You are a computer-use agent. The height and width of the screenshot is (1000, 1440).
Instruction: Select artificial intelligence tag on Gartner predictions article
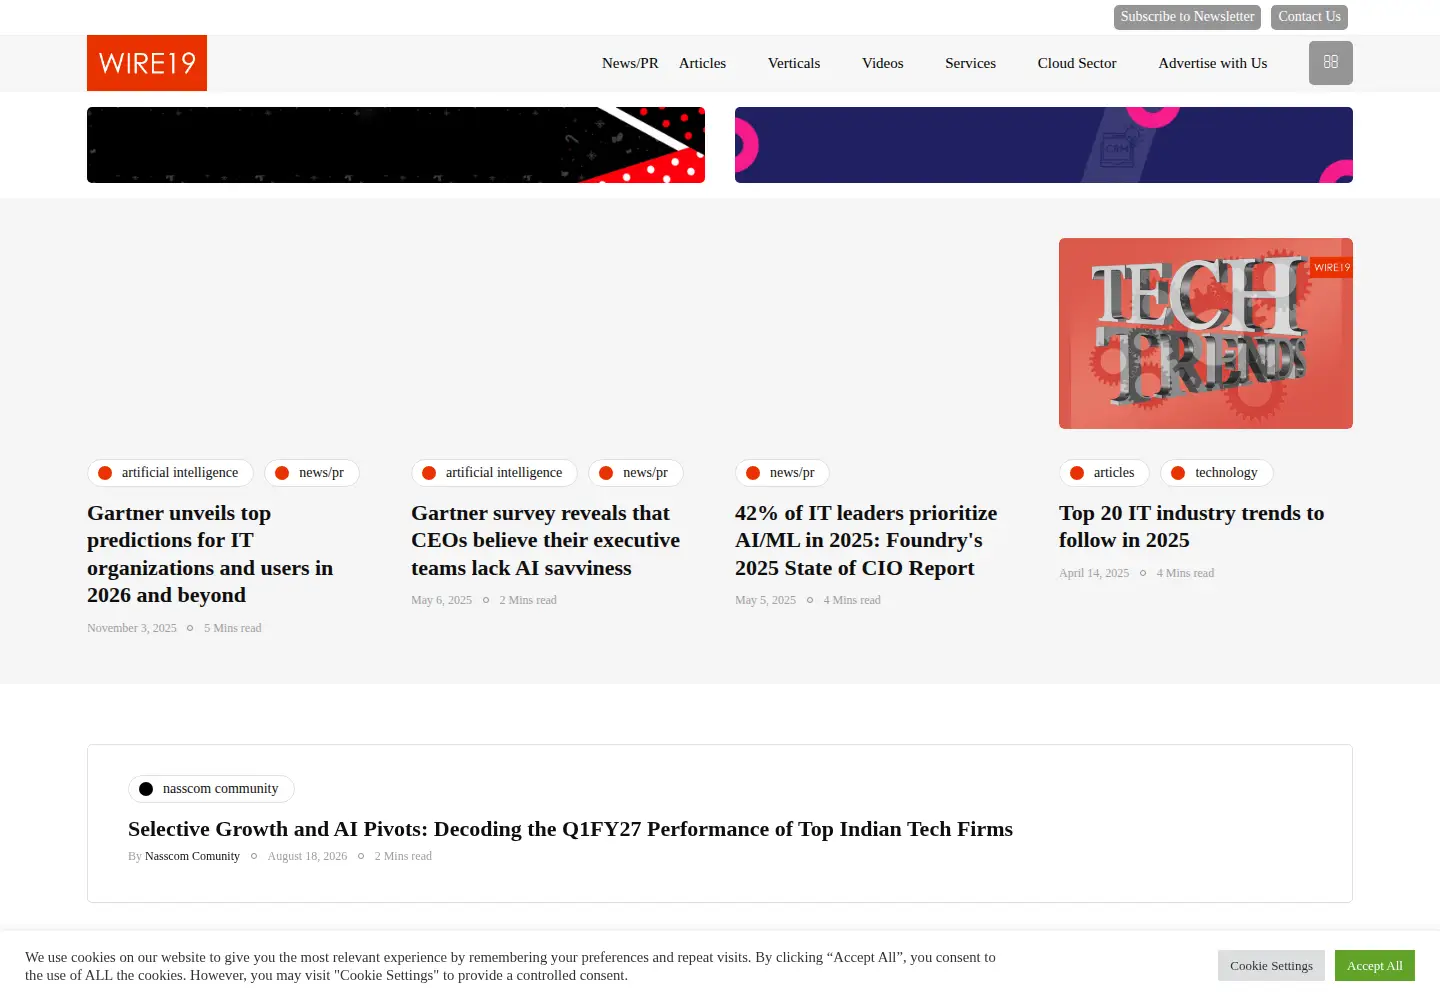coord(170,473)
